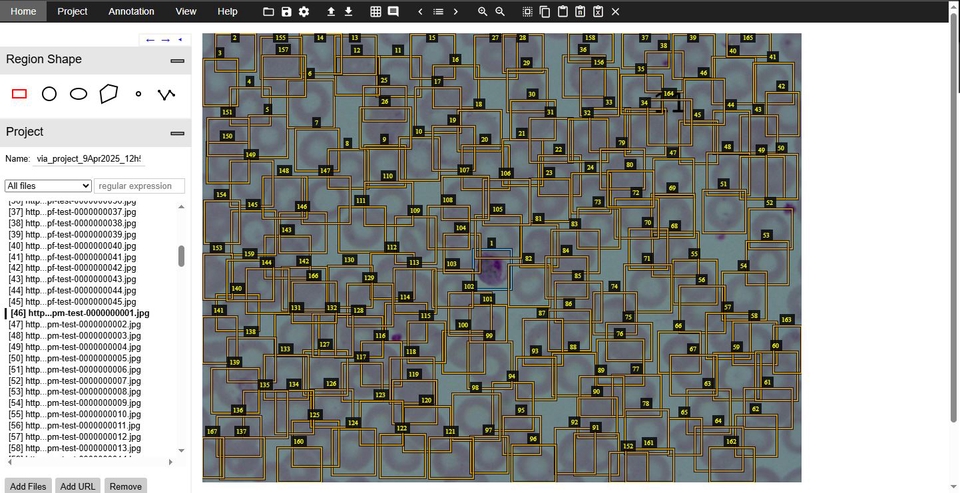Image resolution: width=960 pixels, height=493 pixels.
Task: Click the file list vertical scrollbar thumb
Action: click(181, 256)
